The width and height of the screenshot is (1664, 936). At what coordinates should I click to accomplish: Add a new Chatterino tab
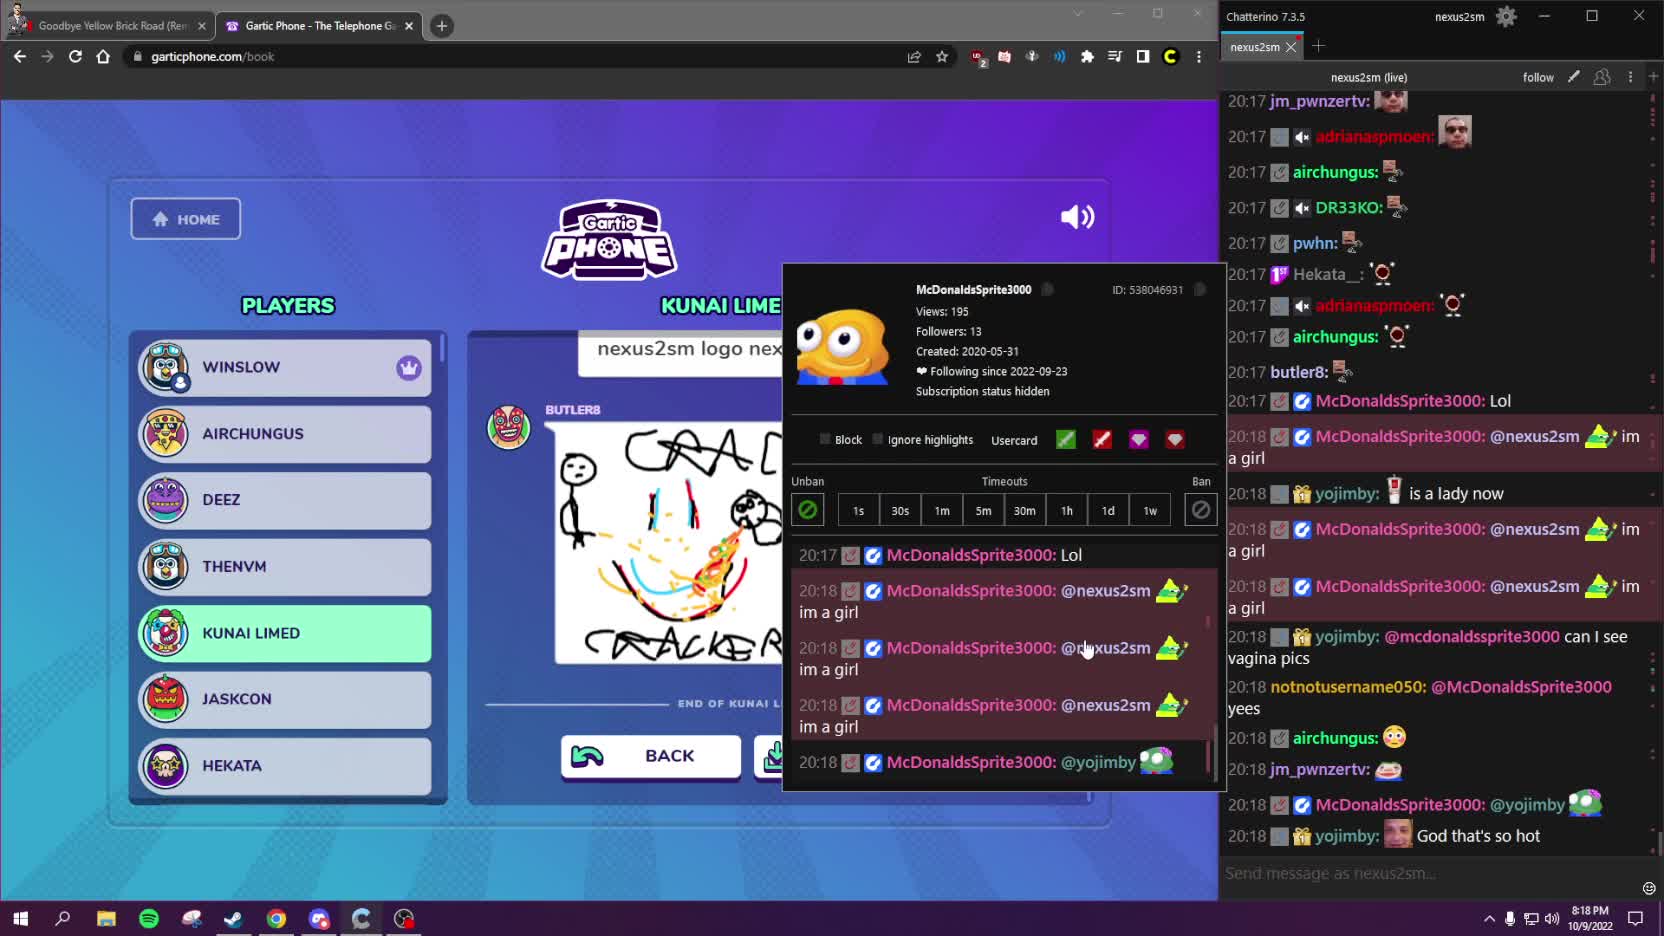(1318, 46)
